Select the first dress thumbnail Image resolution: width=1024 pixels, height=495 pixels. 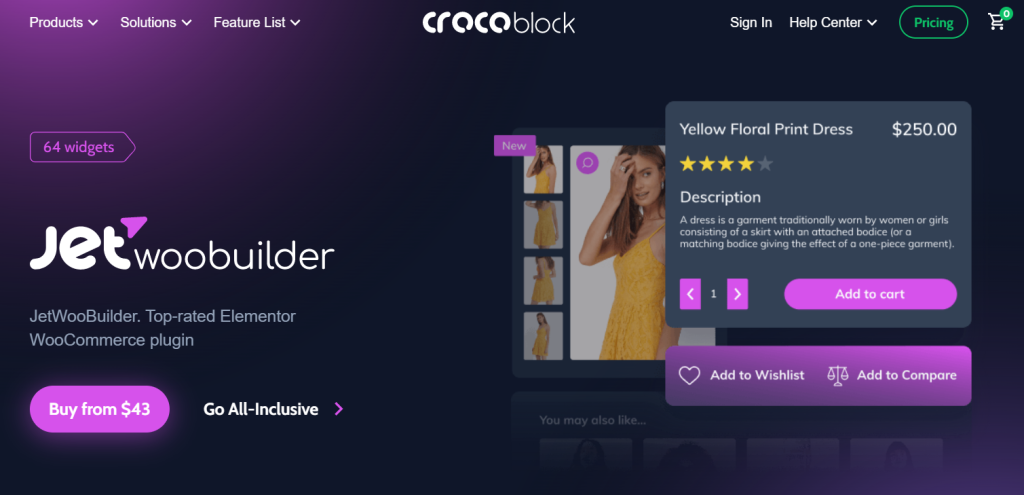(543, 169)
